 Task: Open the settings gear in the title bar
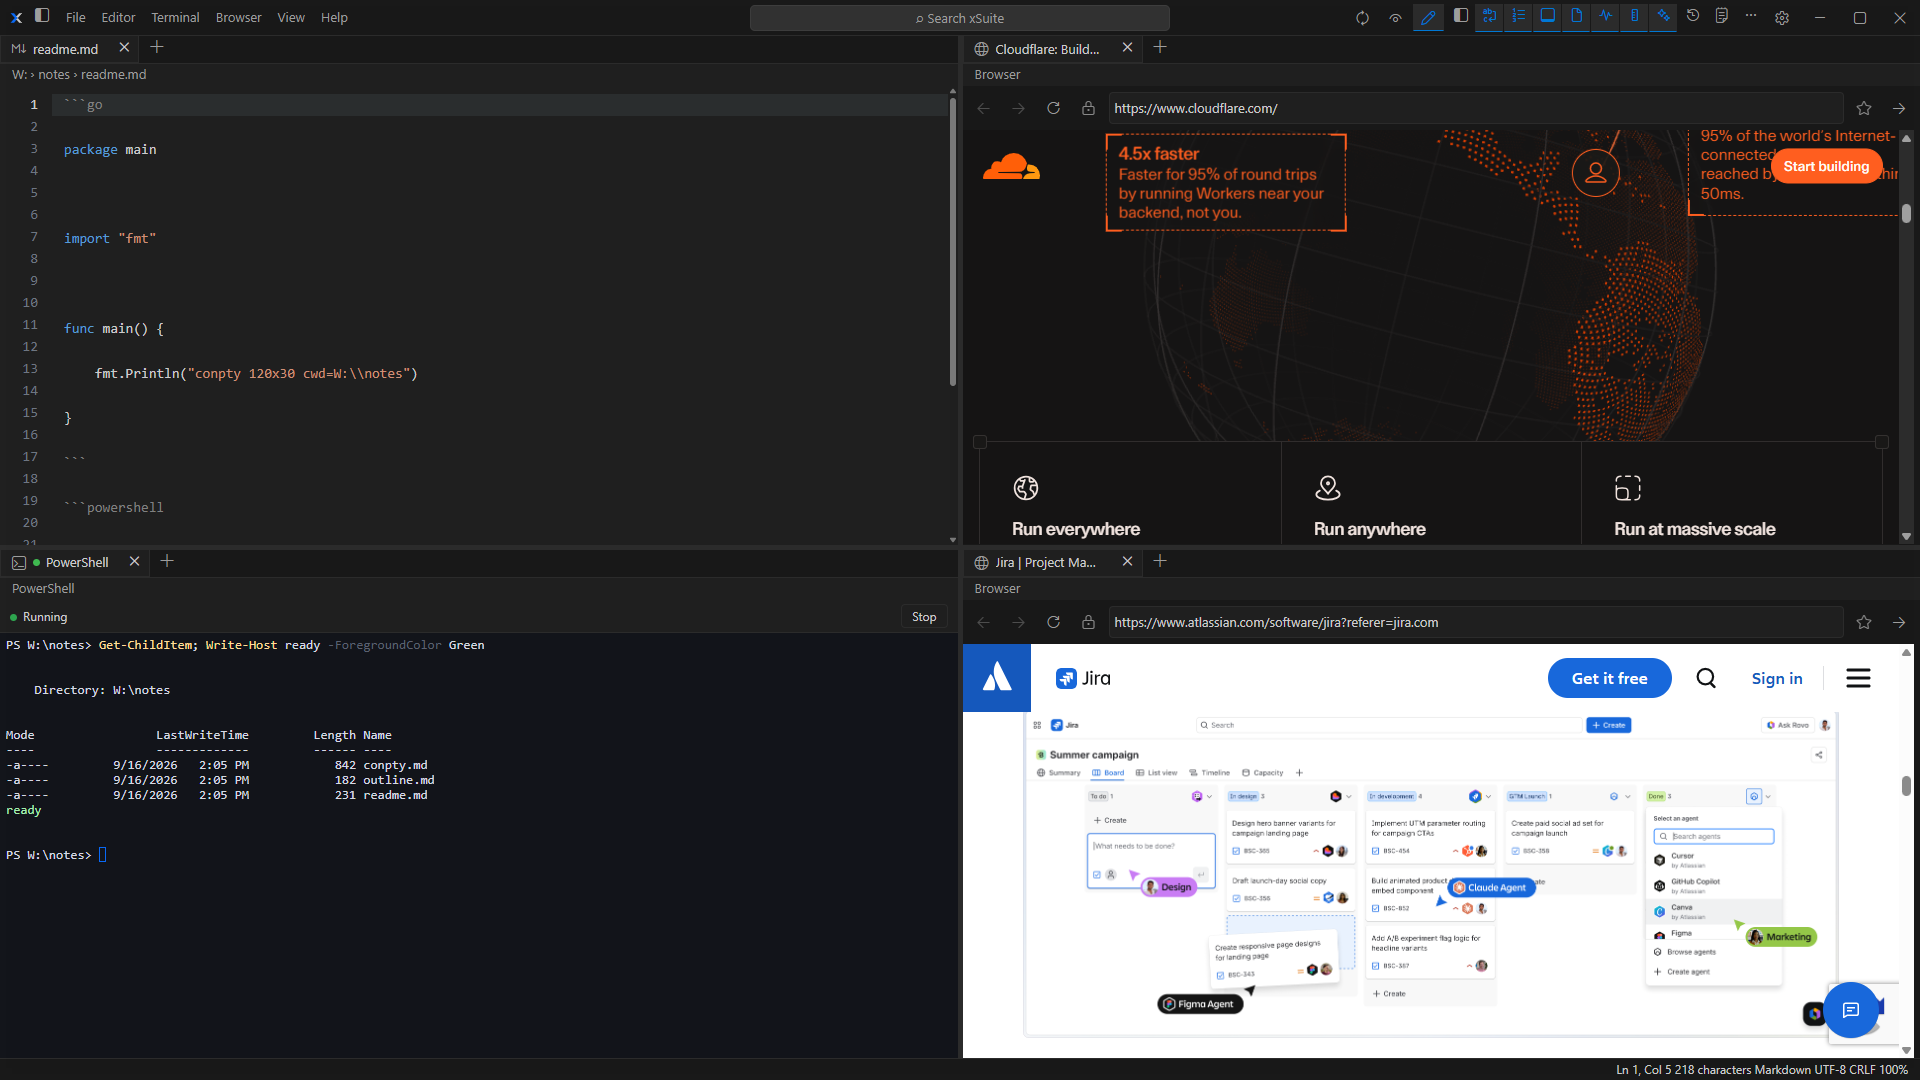point(1782,18)
